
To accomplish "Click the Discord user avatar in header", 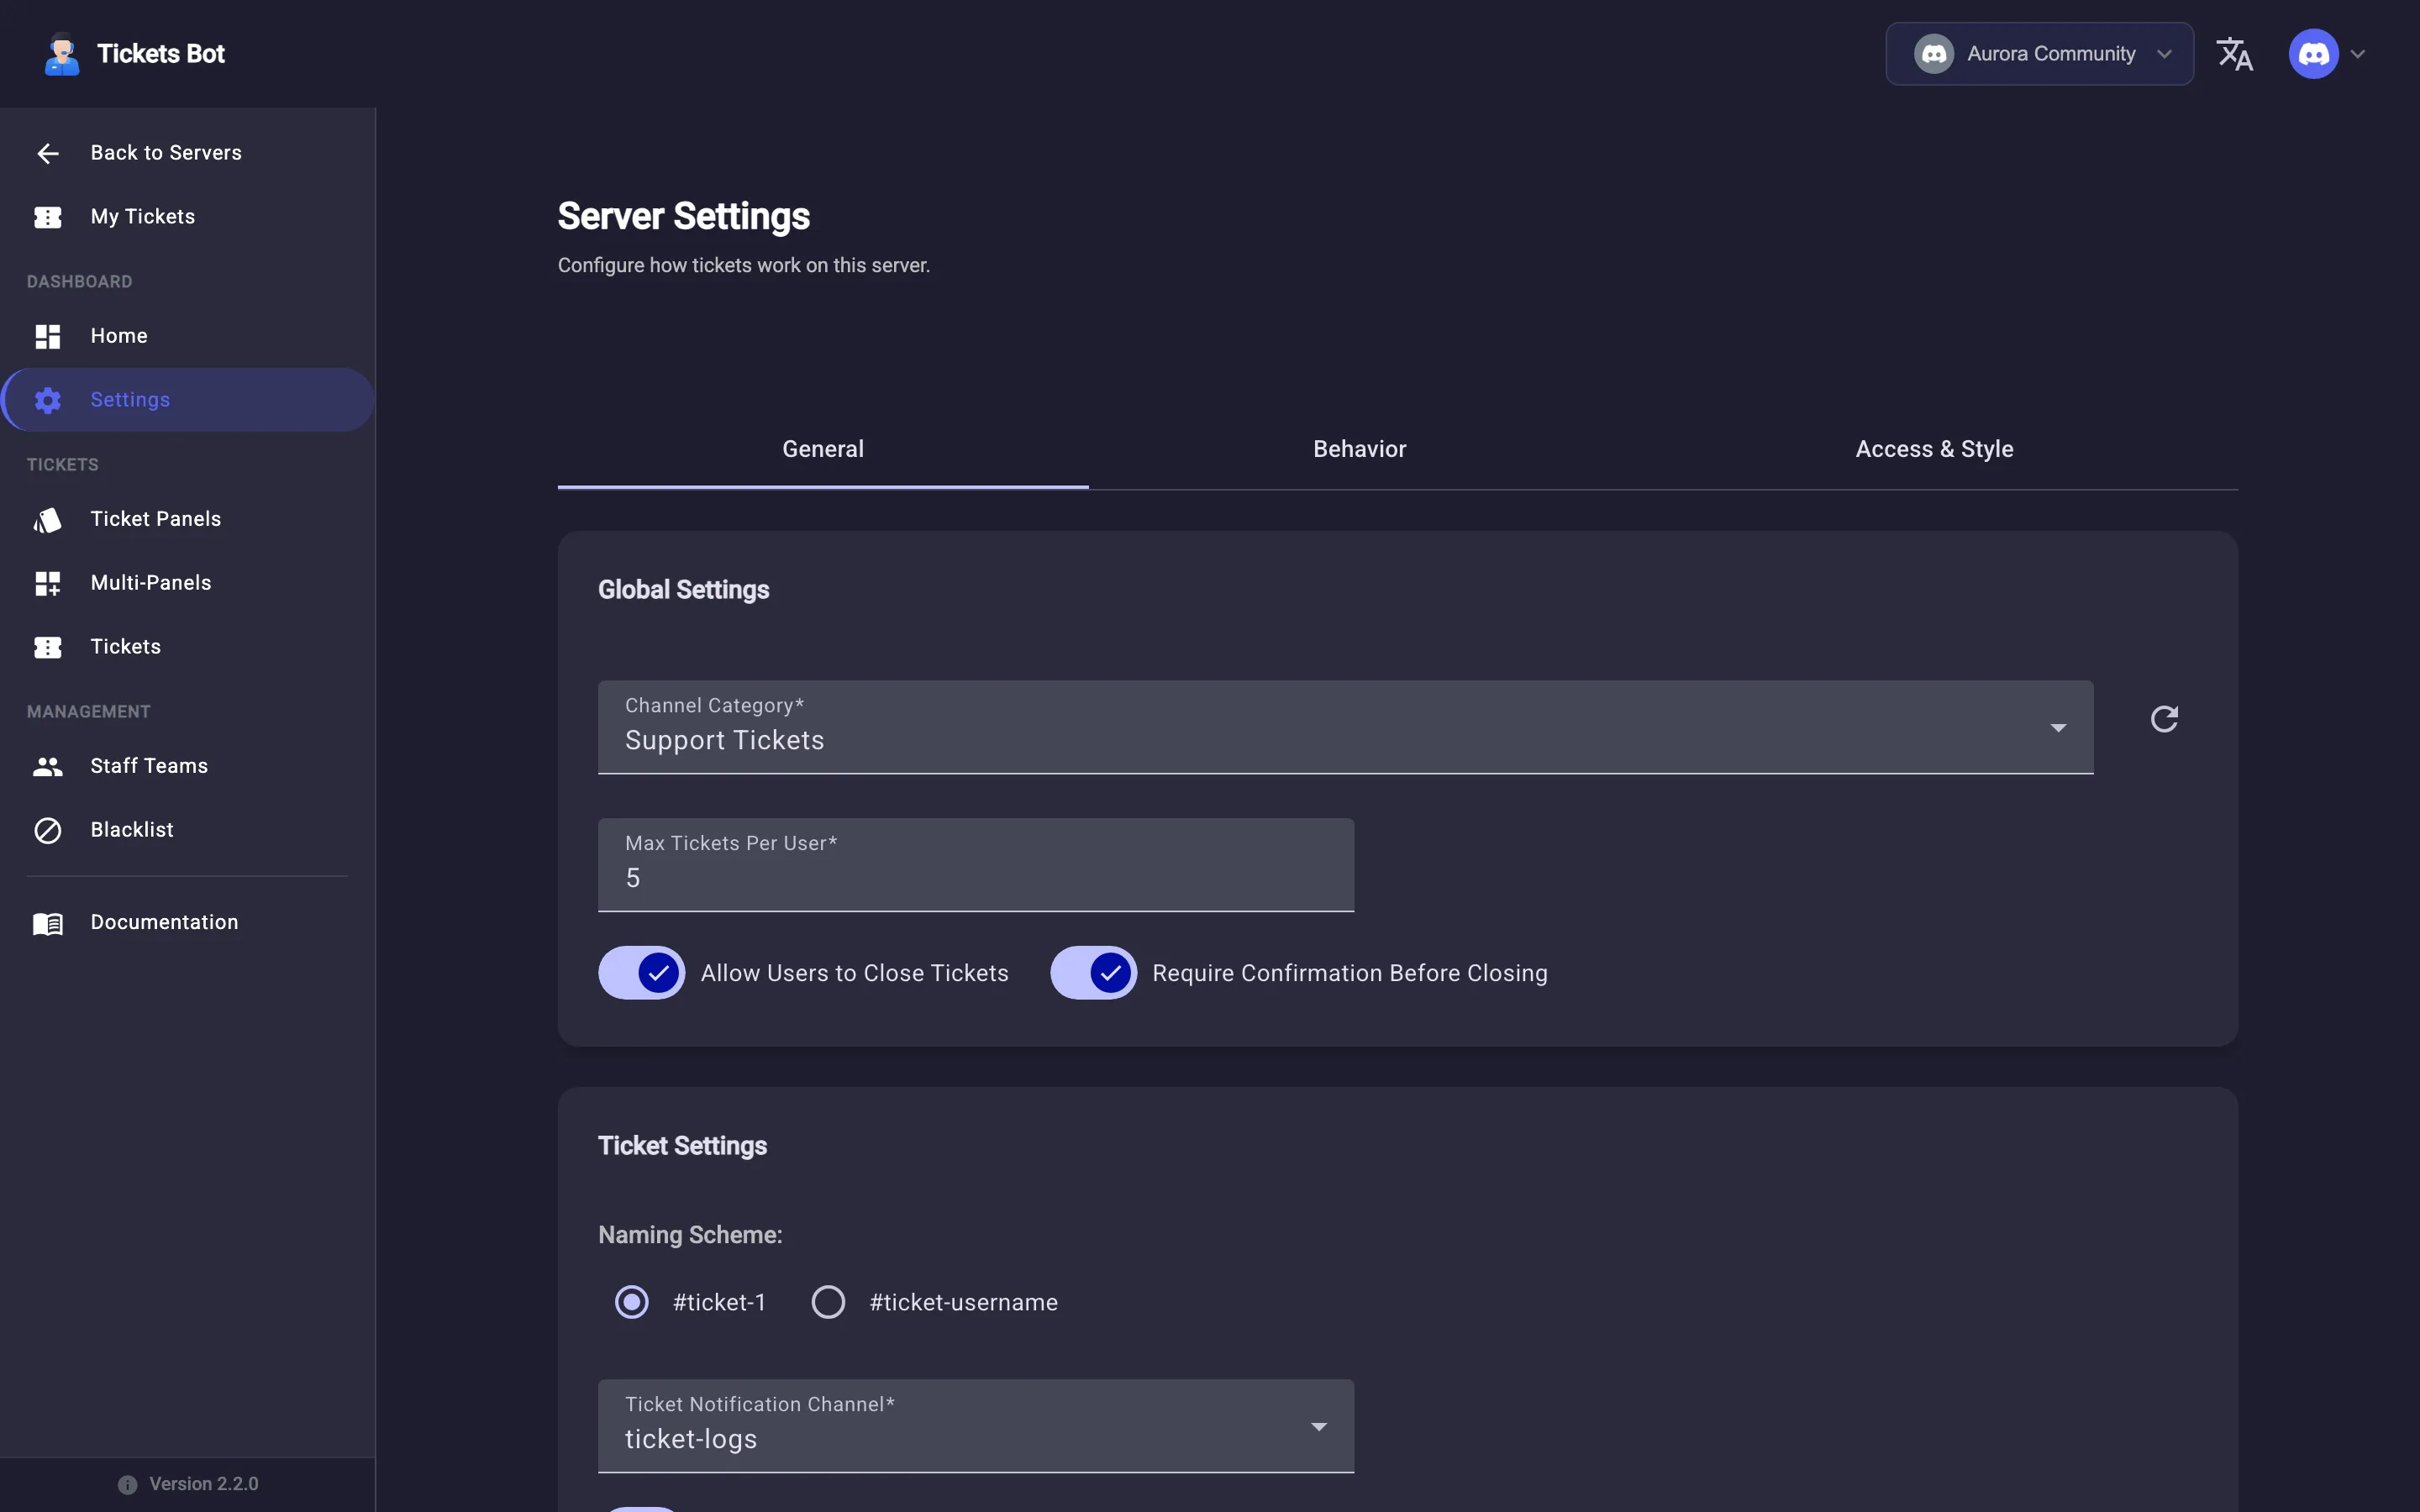I will click(x=2313, y=54).
